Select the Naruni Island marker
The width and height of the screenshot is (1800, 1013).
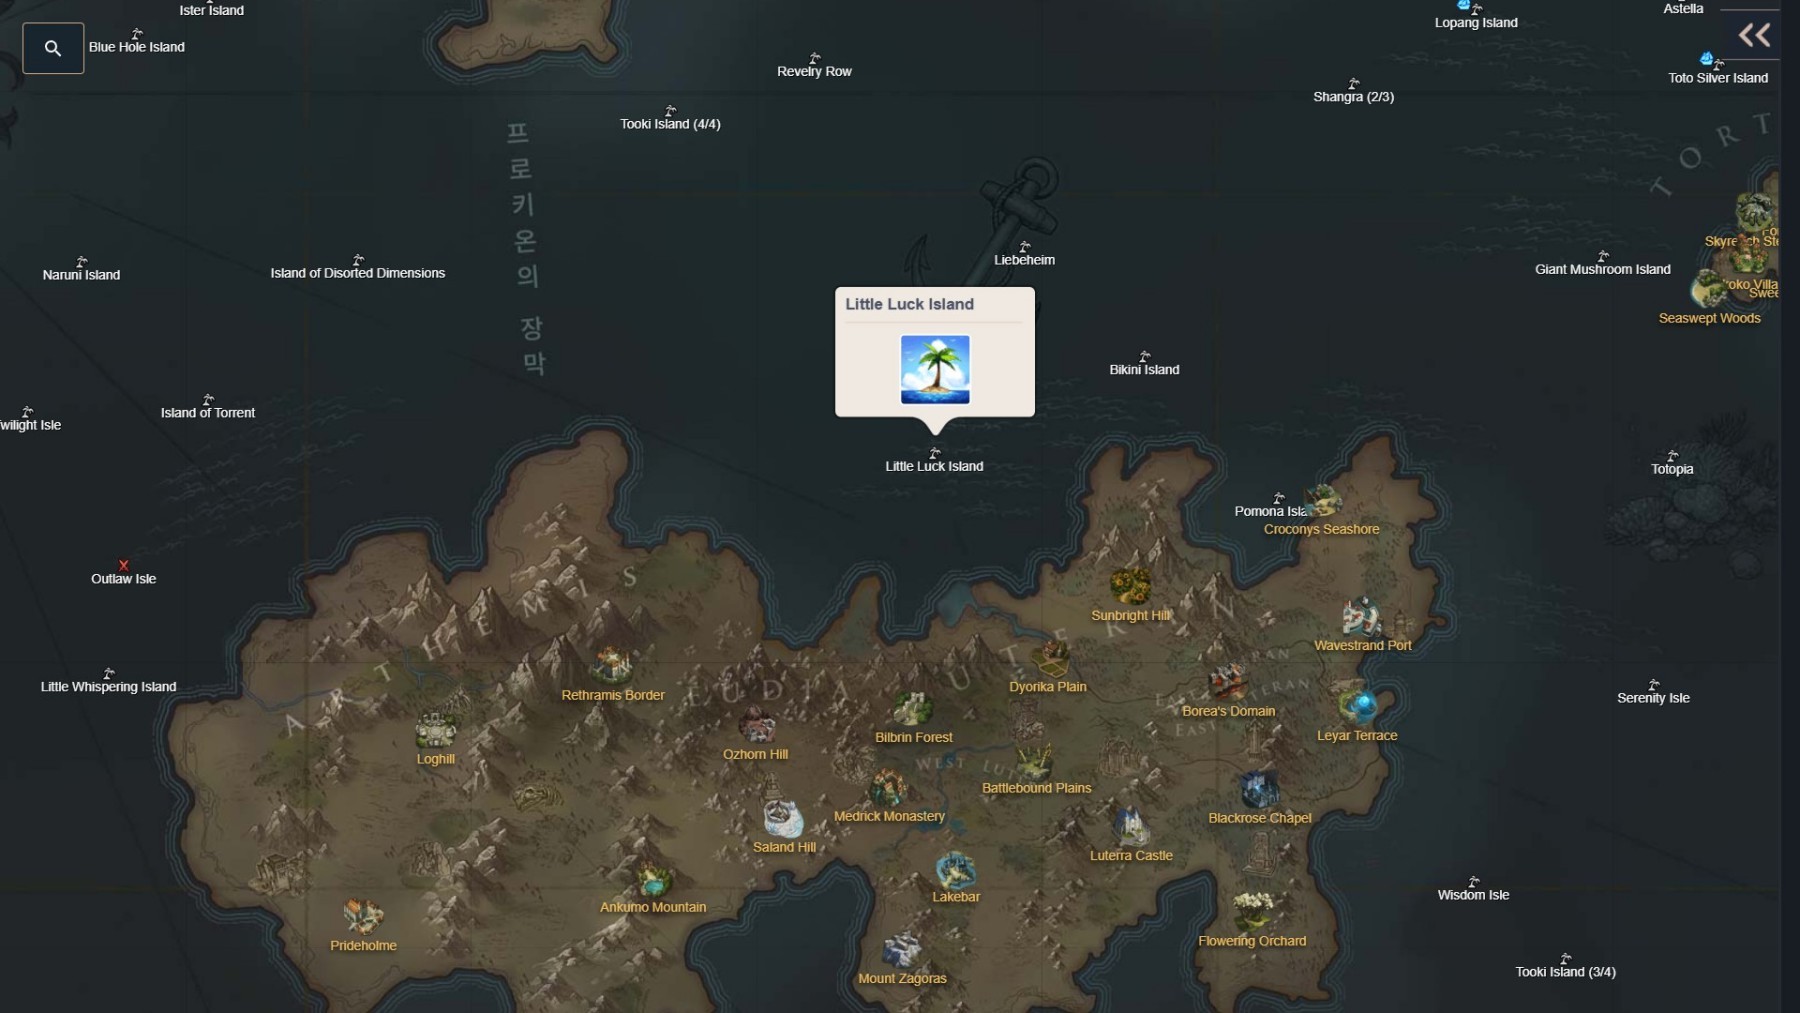click(81, 261)
